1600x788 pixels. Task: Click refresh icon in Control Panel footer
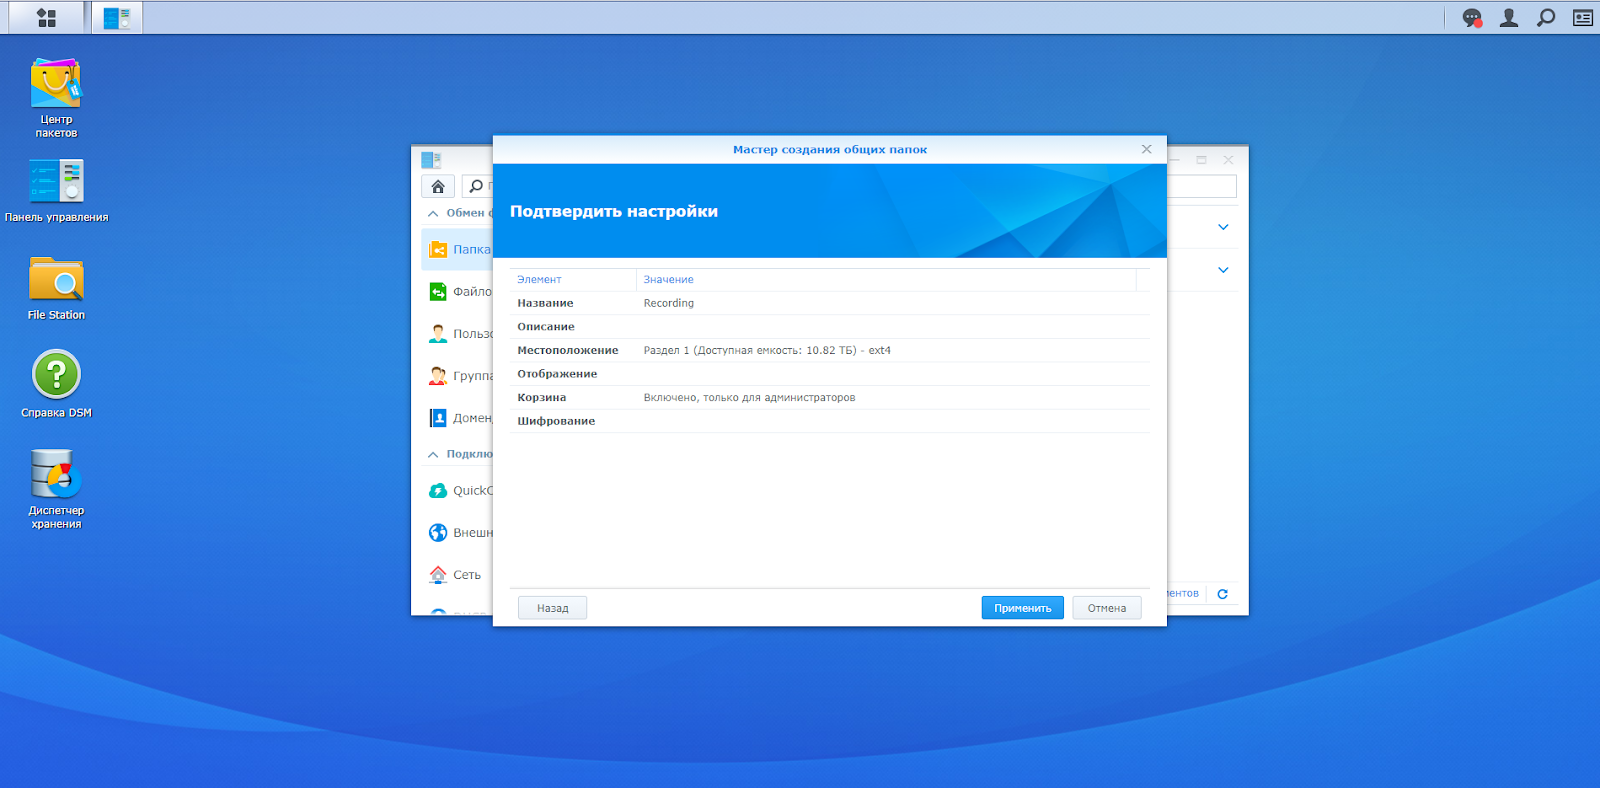pyautogui.click(x=1222, y=594)
